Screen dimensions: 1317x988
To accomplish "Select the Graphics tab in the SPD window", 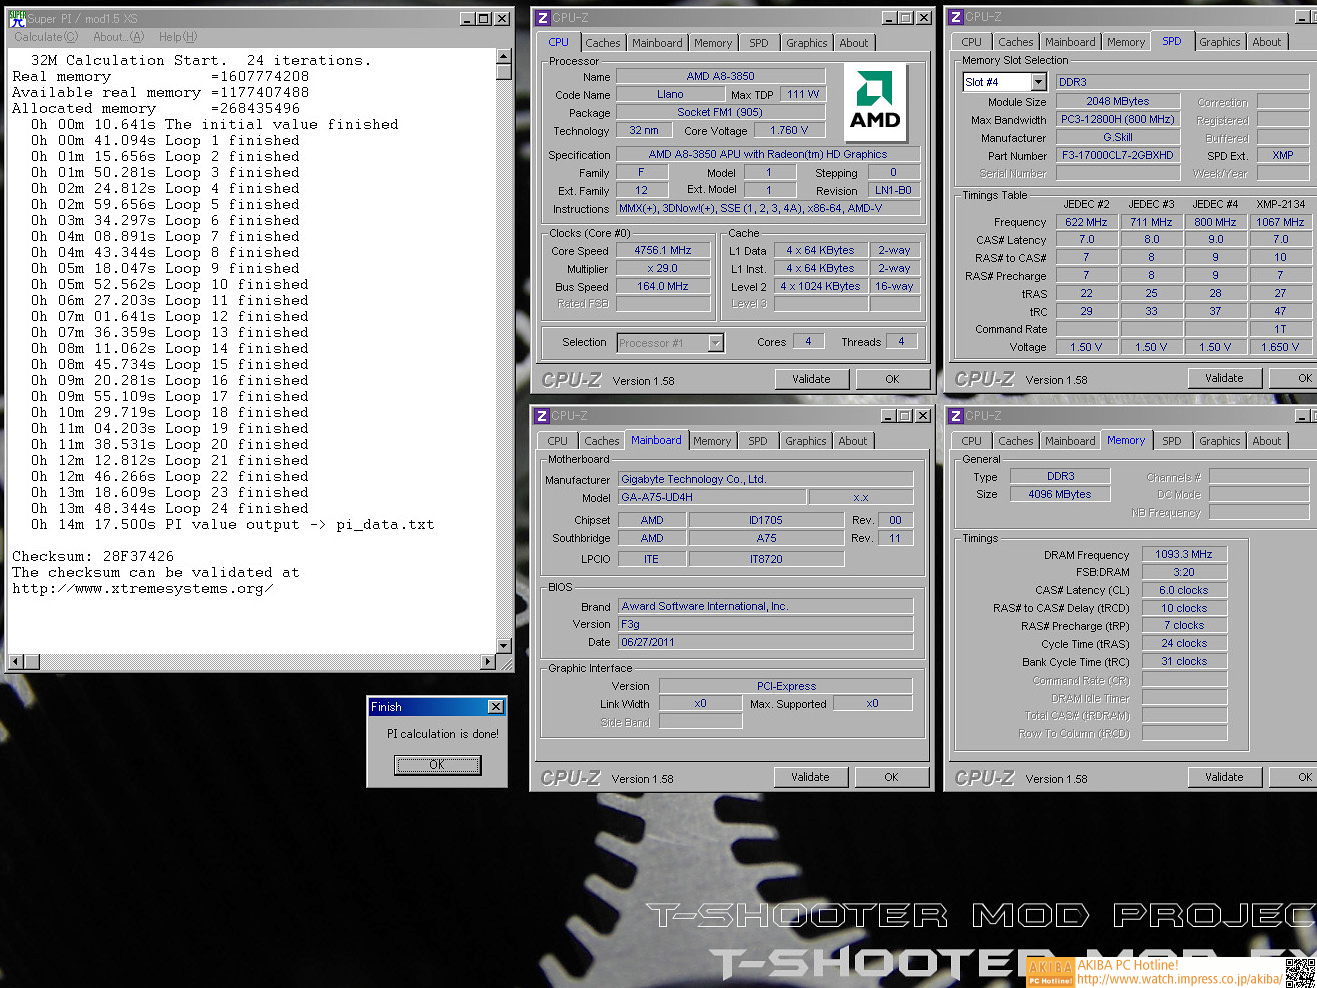I will [1220, 42].
